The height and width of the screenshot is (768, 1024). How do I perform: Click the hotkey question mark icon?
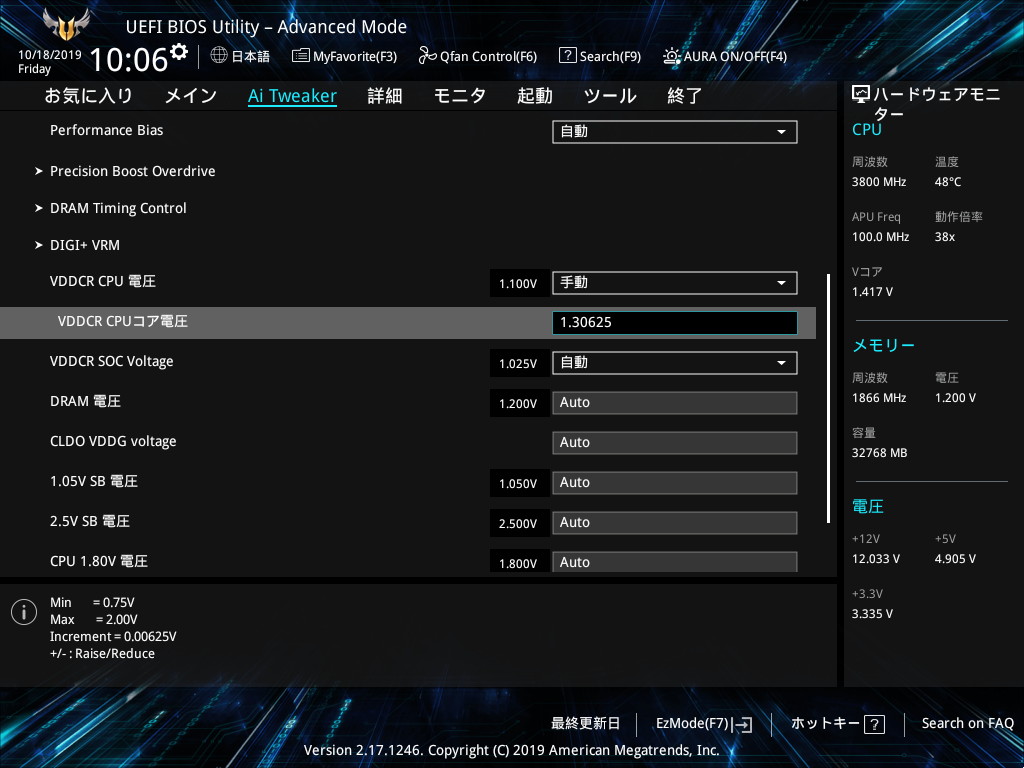[x=874, y=724]
